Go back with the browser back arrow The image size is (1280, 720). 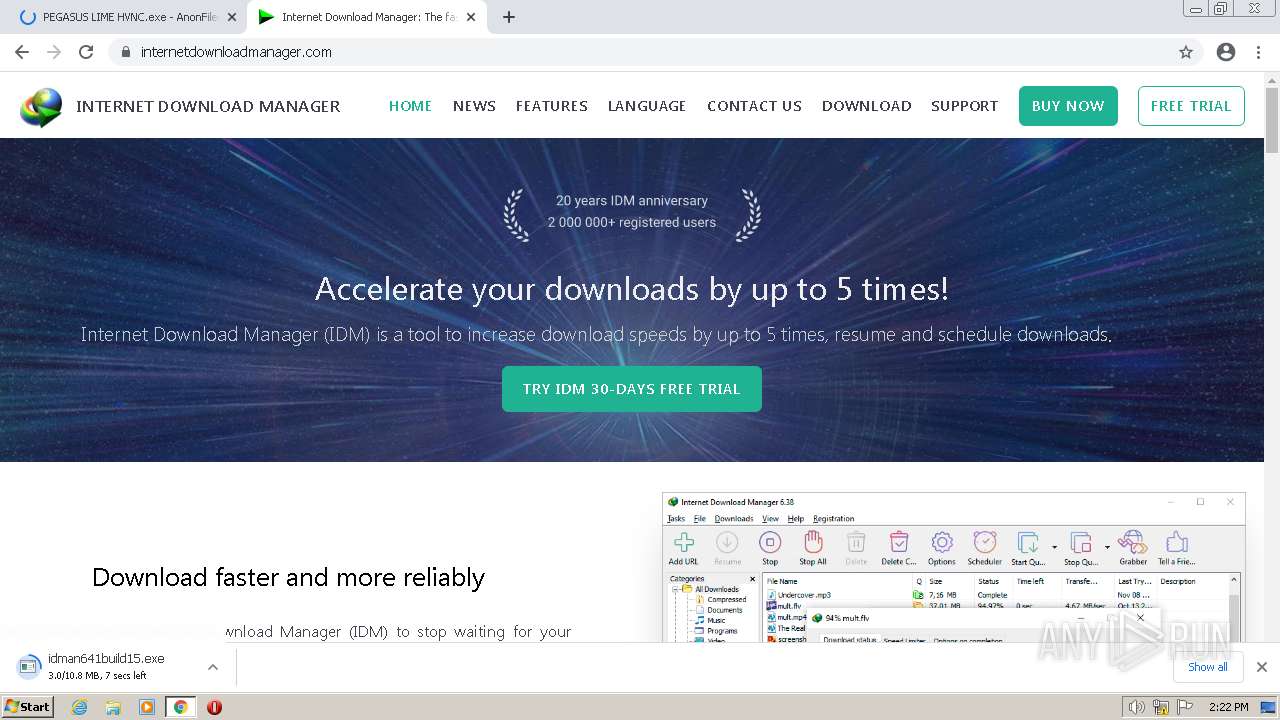[22, 52]
